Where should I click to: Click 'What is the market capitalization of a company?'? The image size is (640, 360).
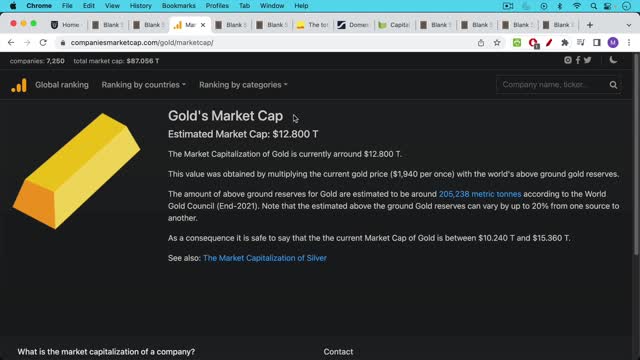point(106,352)
